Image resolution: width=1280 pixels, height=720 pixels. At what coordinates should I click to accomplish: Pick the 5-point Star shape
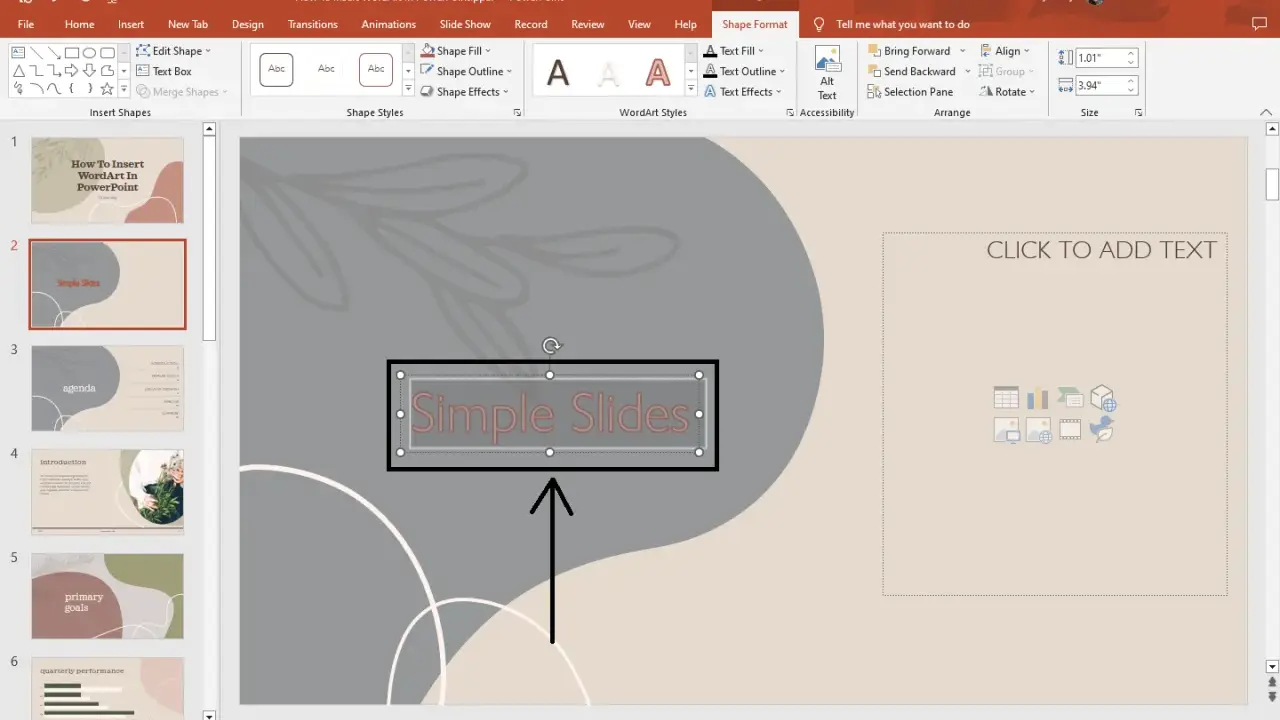click(107, 89)
